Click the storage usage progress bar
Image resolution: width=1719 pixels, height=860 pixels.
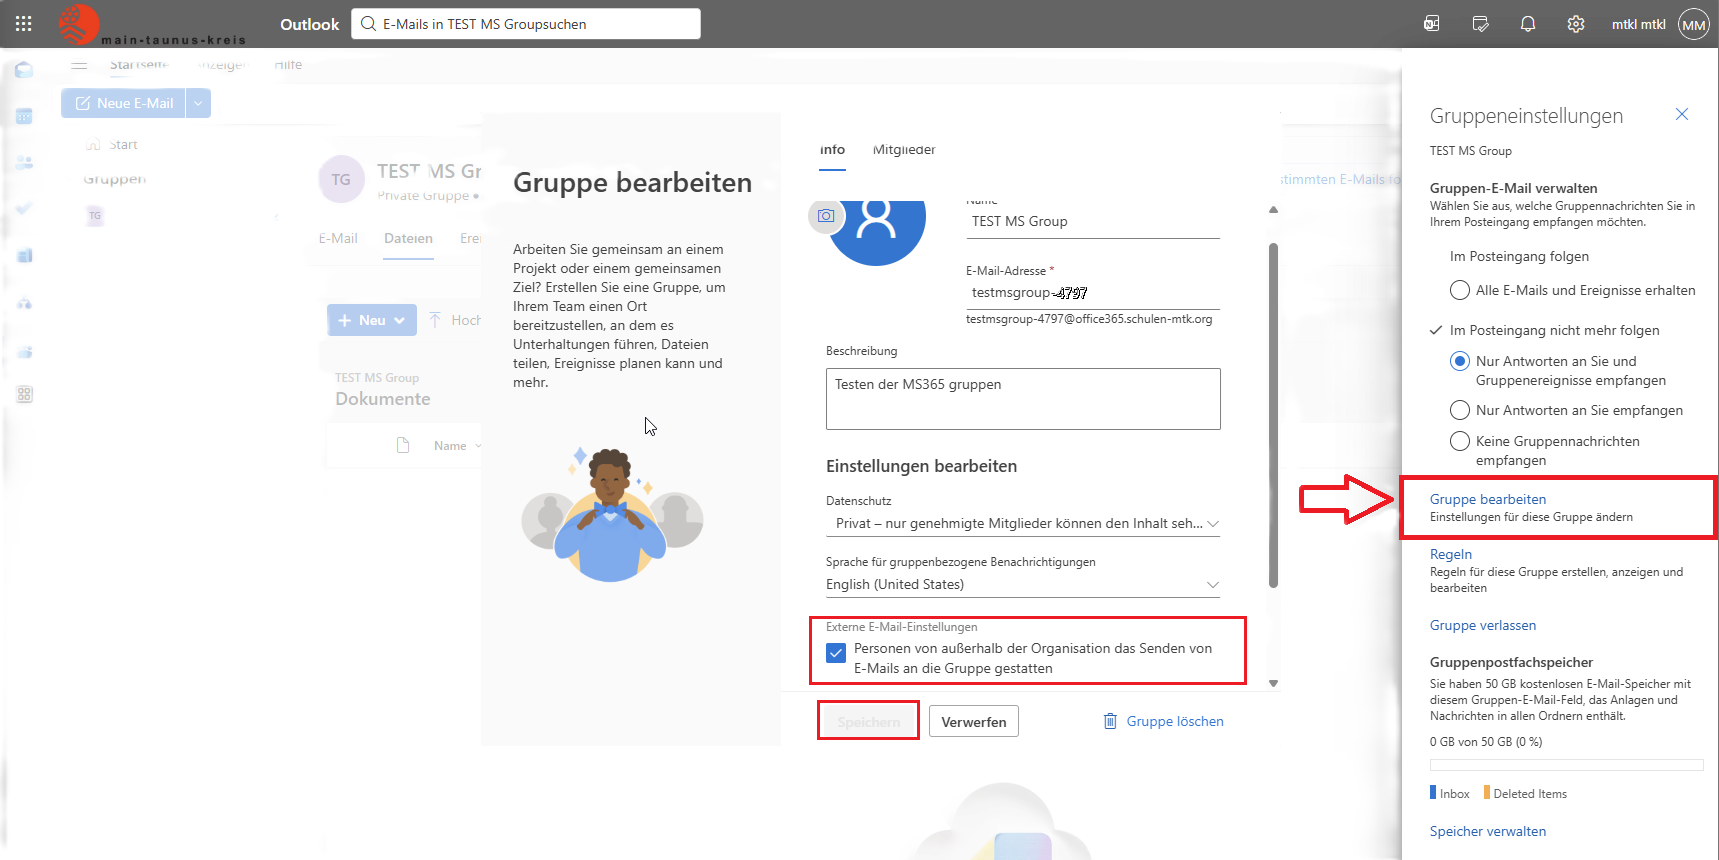(x=1566, y=765)
